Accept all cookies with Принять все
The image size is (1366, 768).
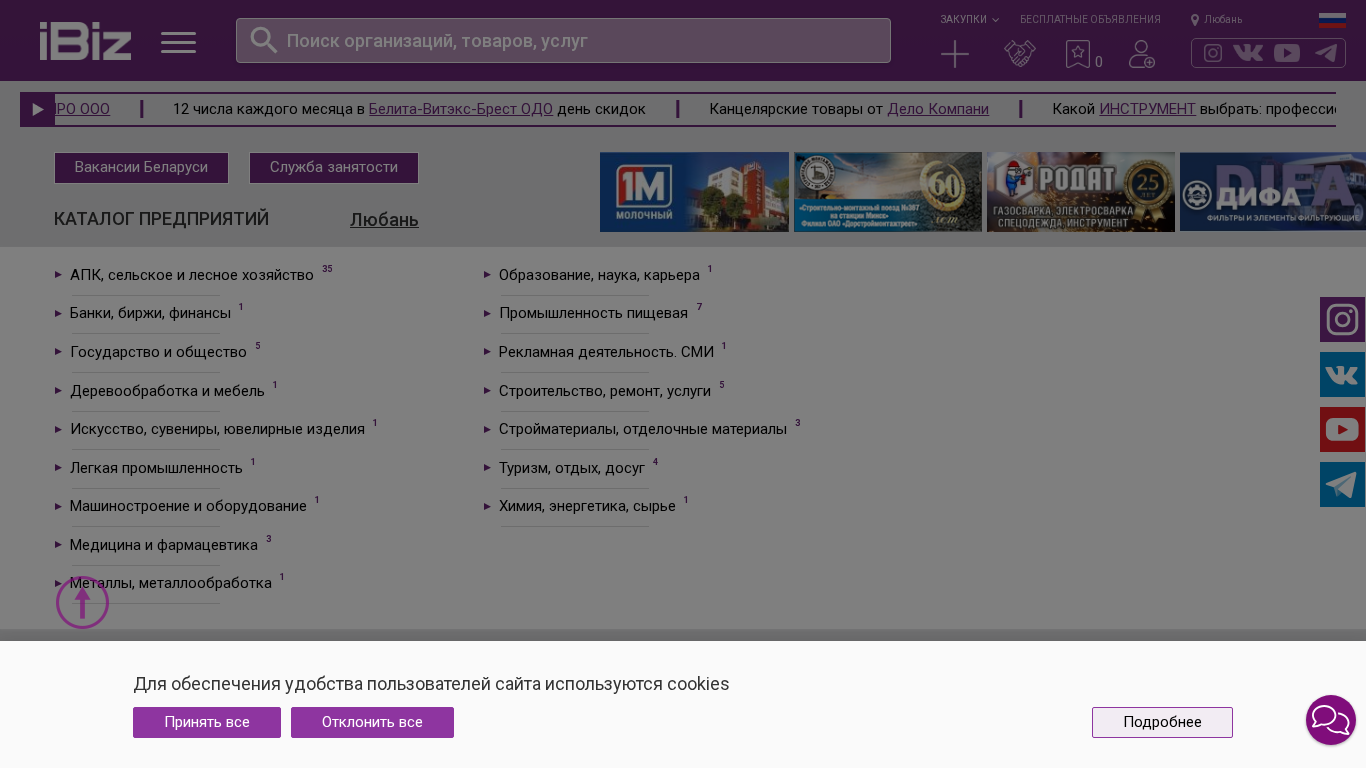207,722
